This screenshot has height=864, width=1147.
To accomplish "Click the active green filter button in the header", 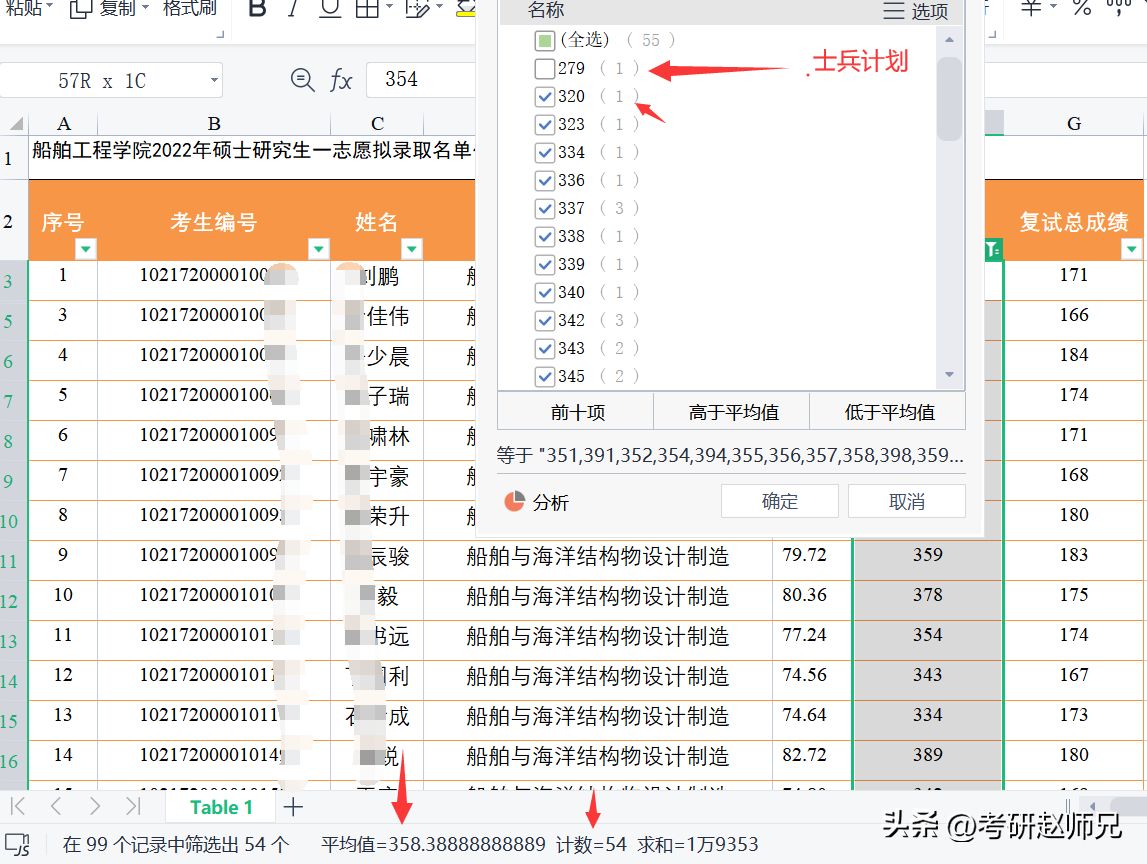I will (x=993, y=249).
